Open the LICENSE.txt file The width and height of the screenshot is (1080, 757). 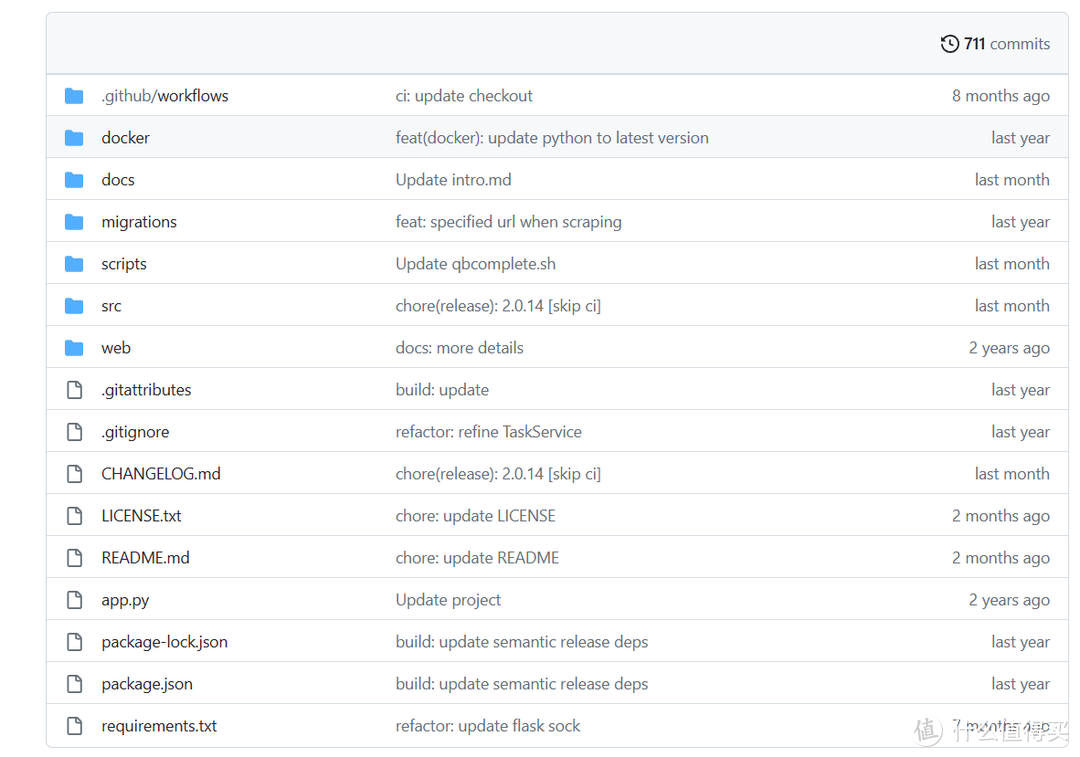141,516
